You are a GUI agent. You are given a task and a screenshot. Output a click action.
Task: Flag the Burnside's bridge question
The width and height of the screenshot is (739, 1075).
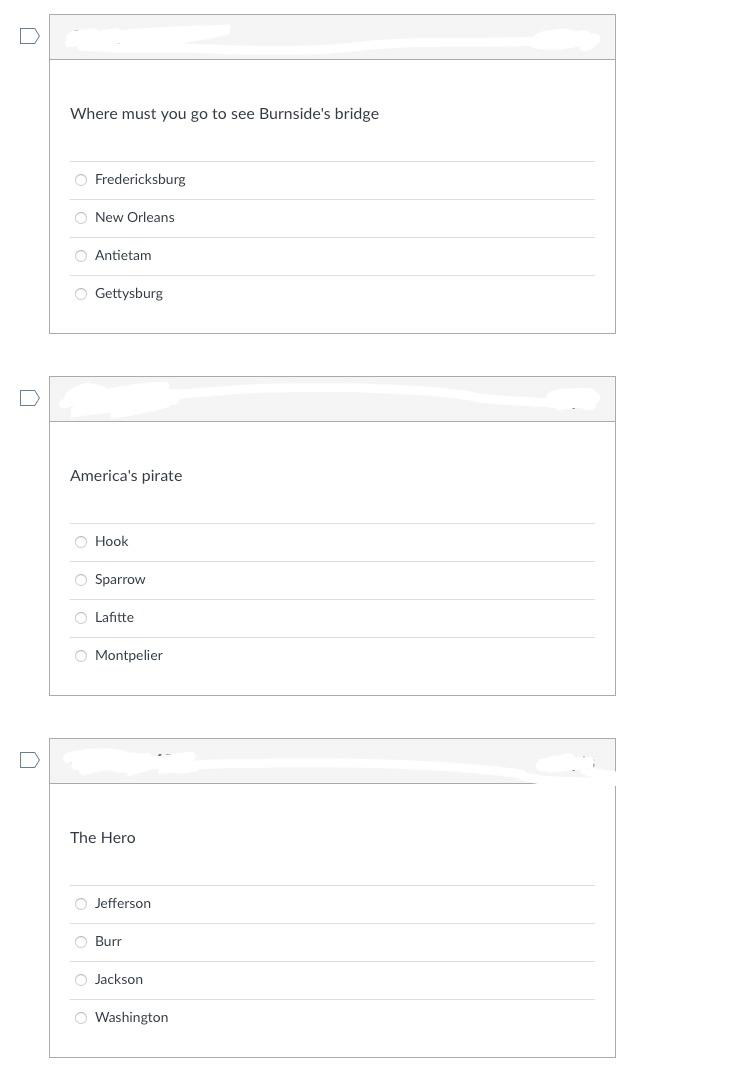click(x=30, y=36)
